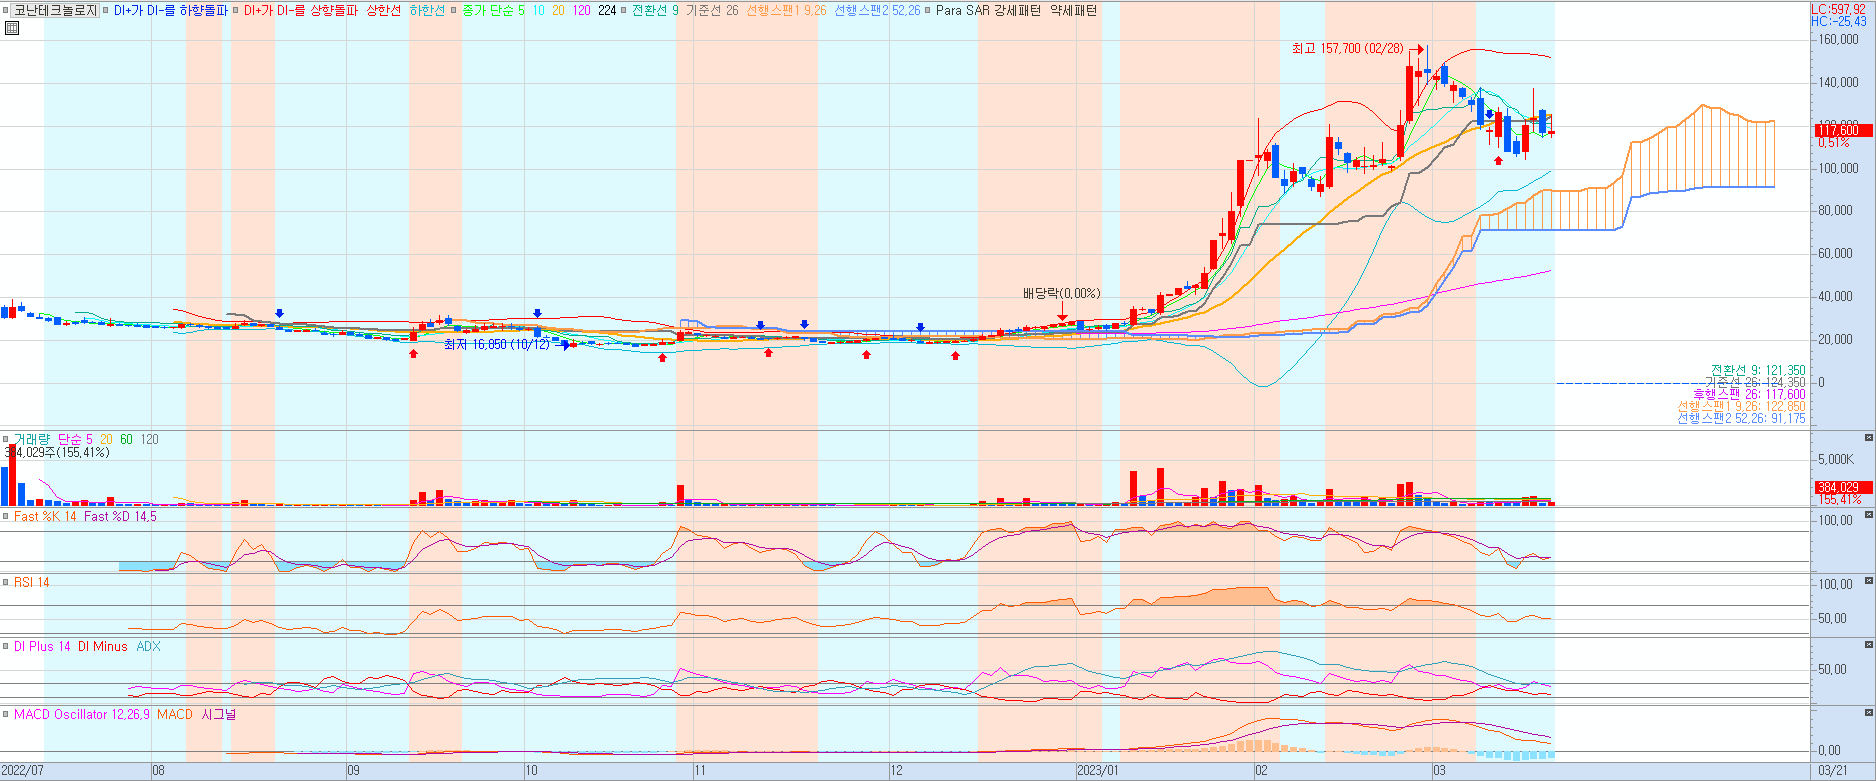Click the Fast %K 14 label

[x=45, y=517]
